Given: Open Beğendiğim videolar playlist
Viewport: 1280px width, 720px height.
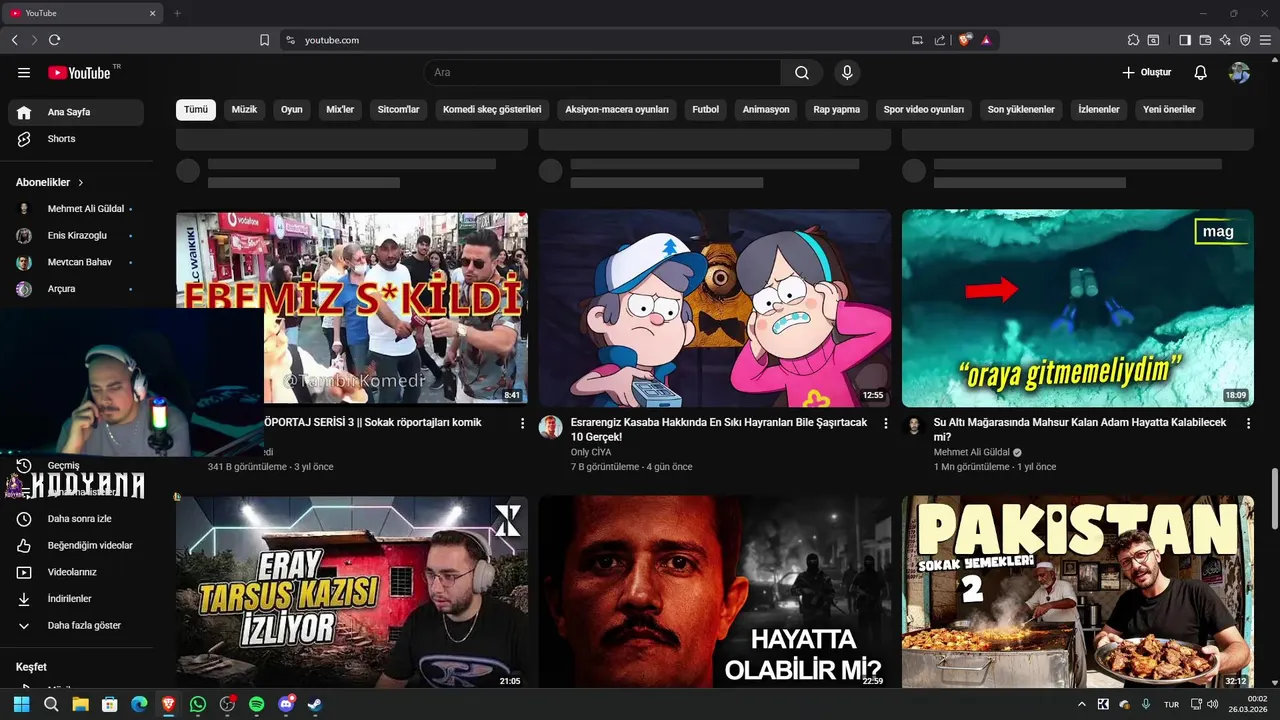Looking at the screenshot, I should pyautogui.click(x=76, y=546).
